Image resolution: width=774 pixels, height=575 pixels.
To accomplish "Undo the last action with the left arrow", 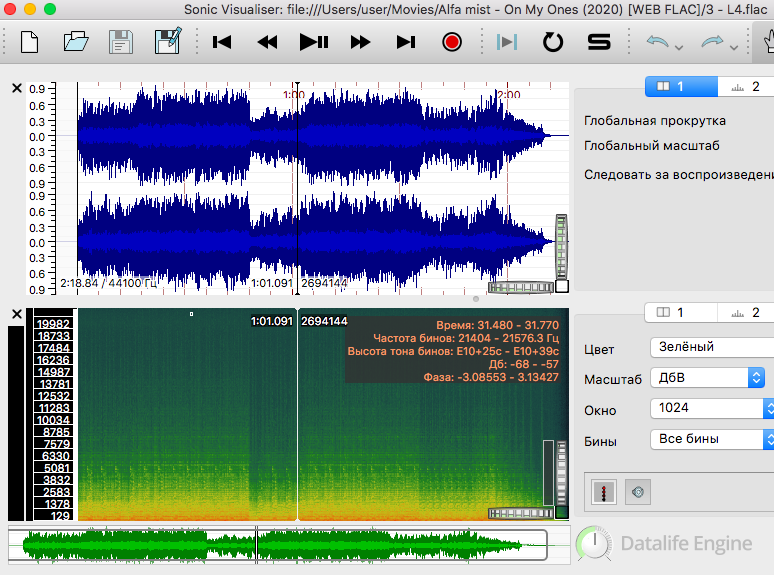I will pyautogui.click(x=658, y=42).
